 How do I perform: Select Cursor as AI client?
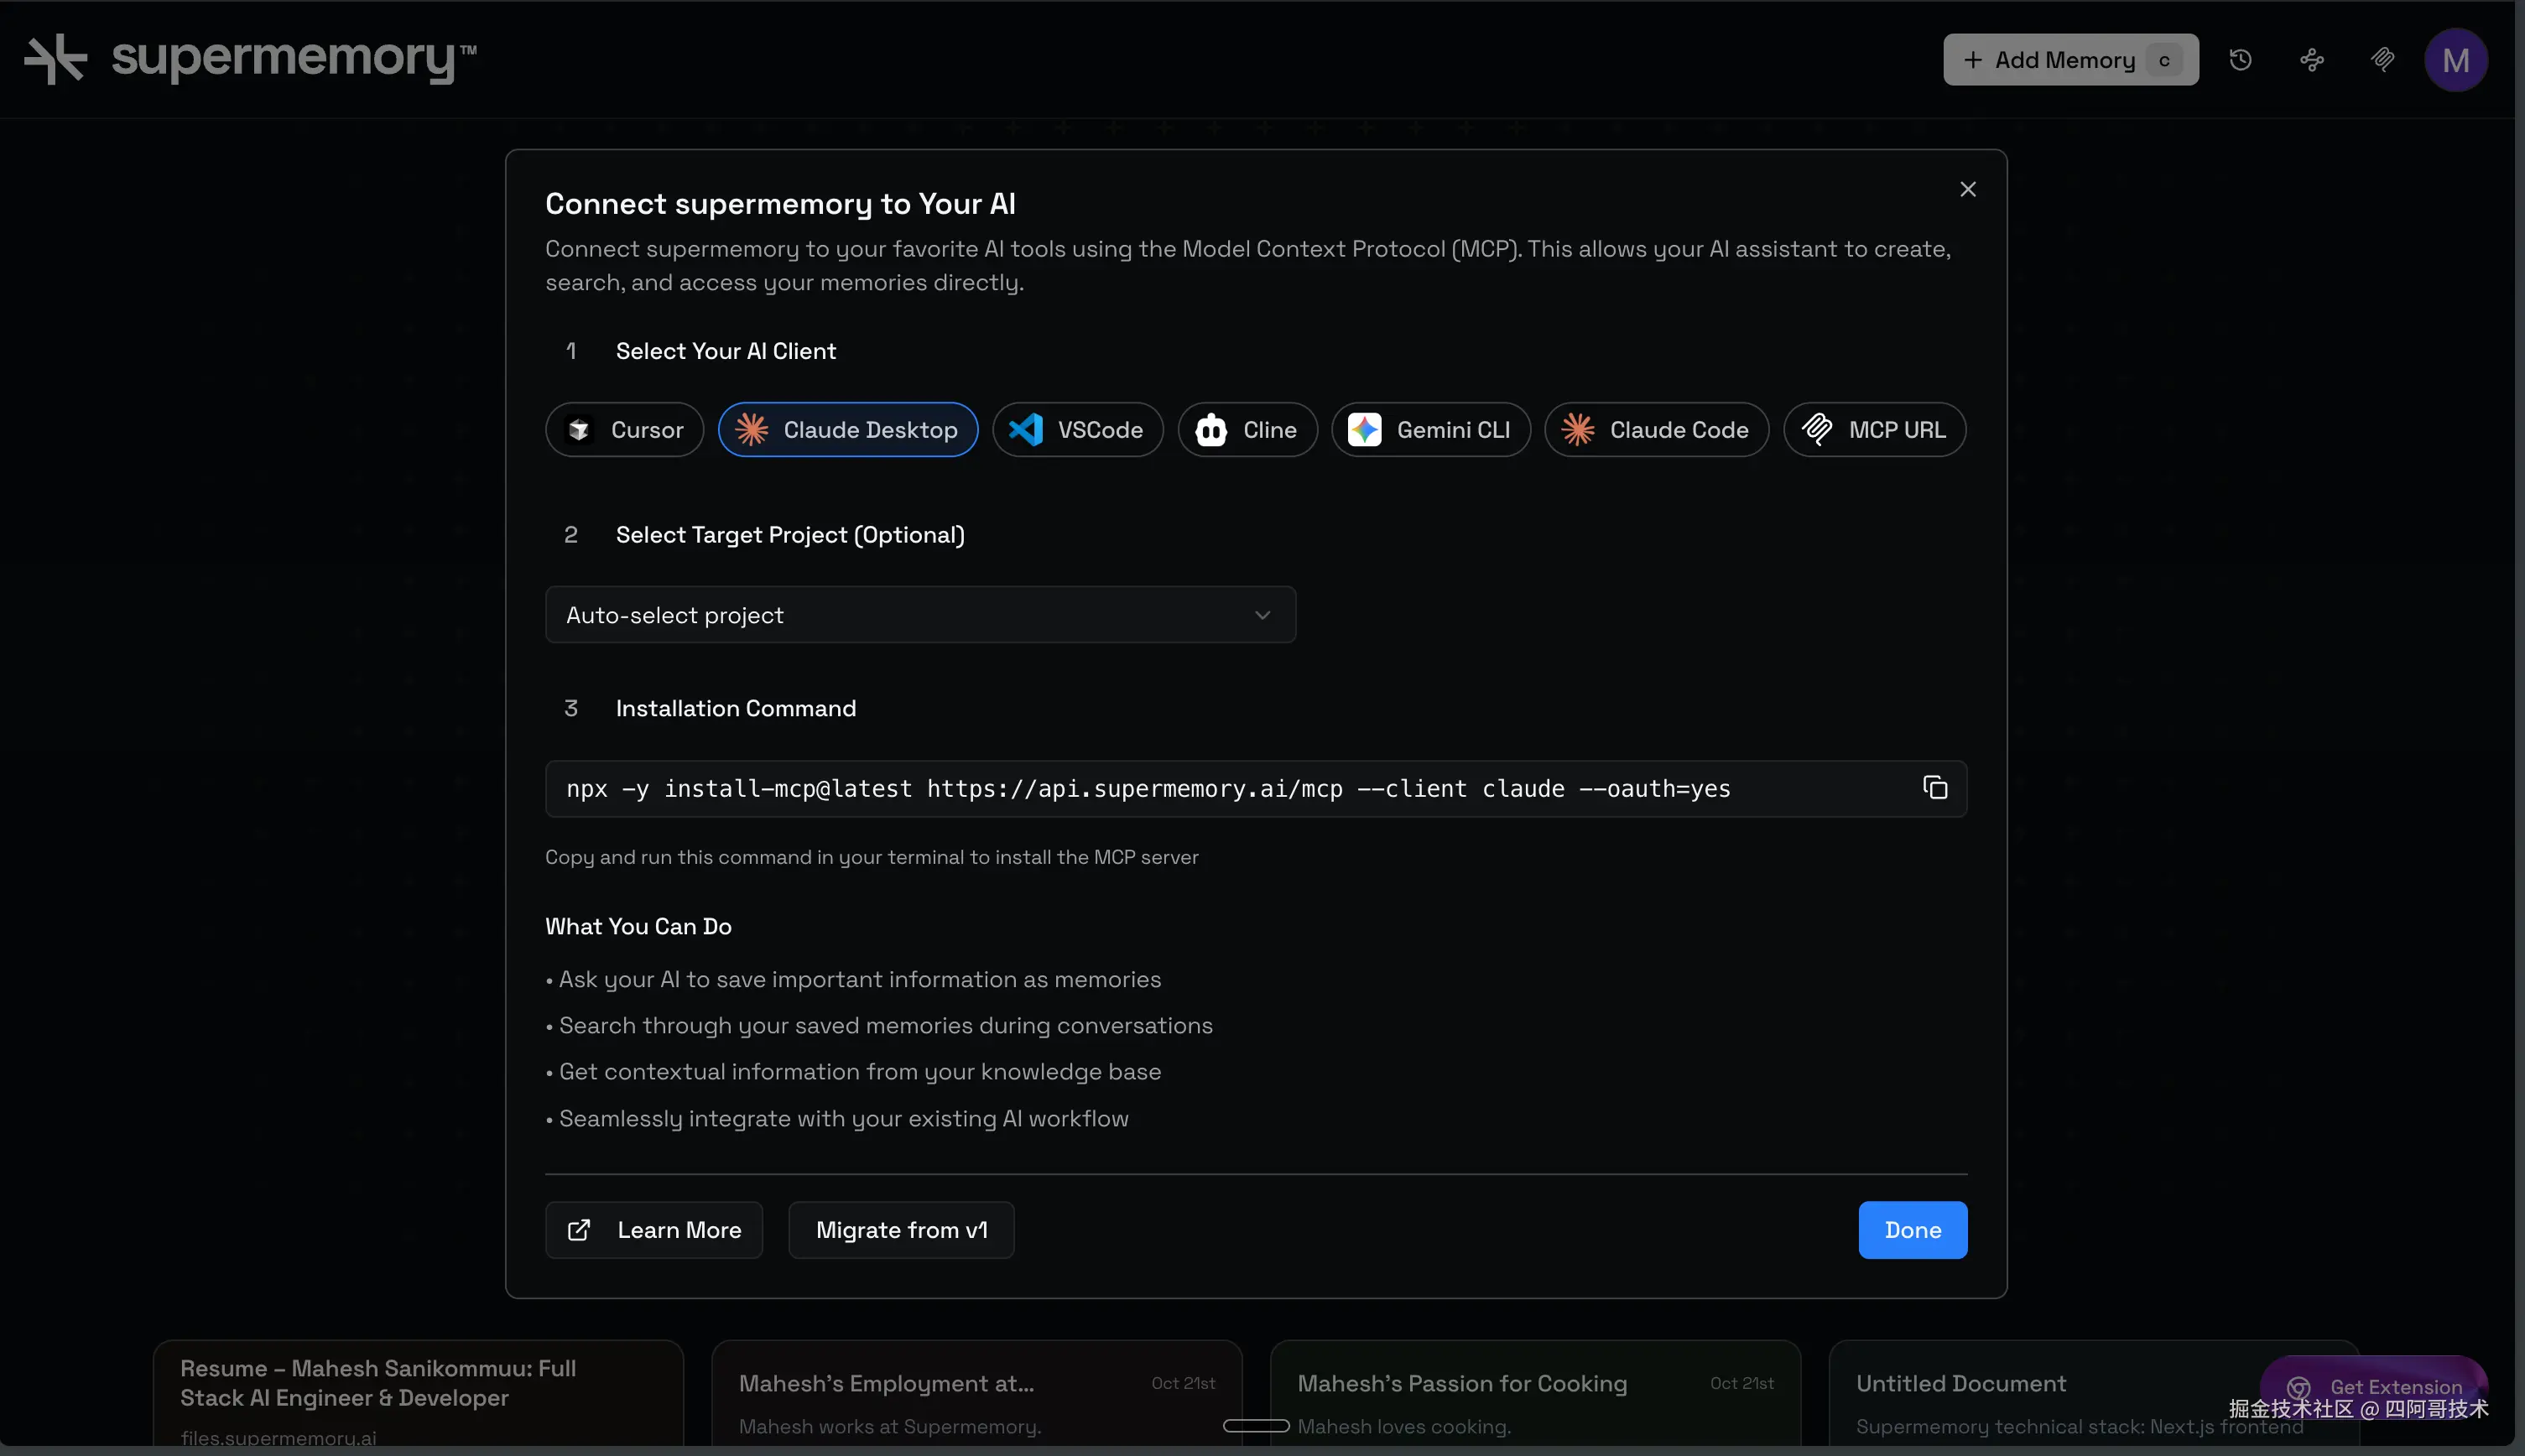[x=624, y=430]
